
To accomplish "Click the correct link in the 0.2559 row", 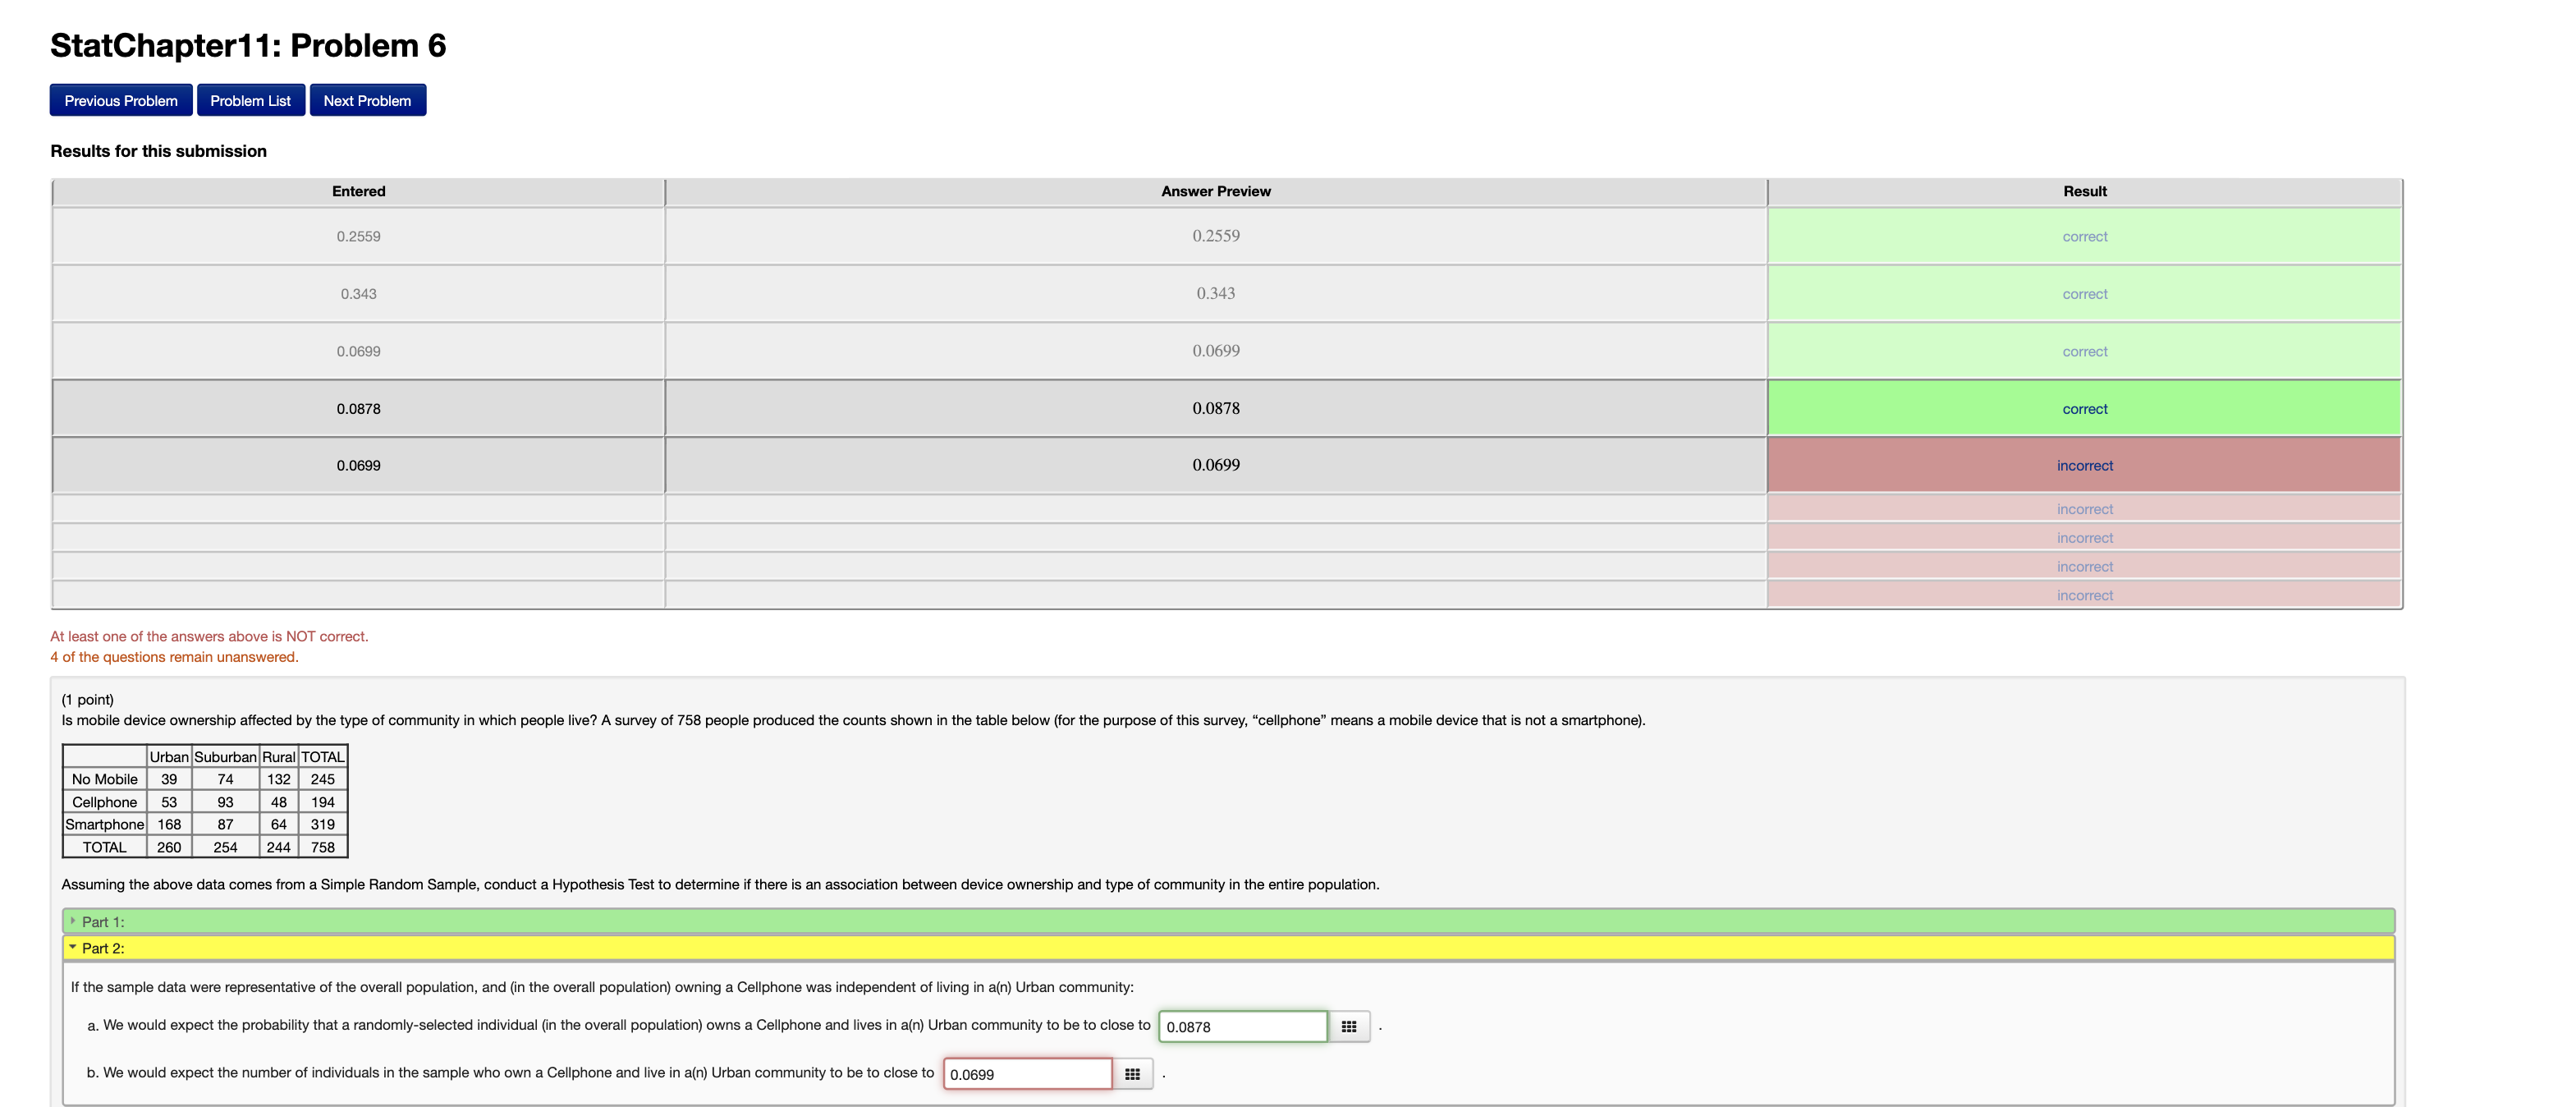I will [x=2084, y=237].
